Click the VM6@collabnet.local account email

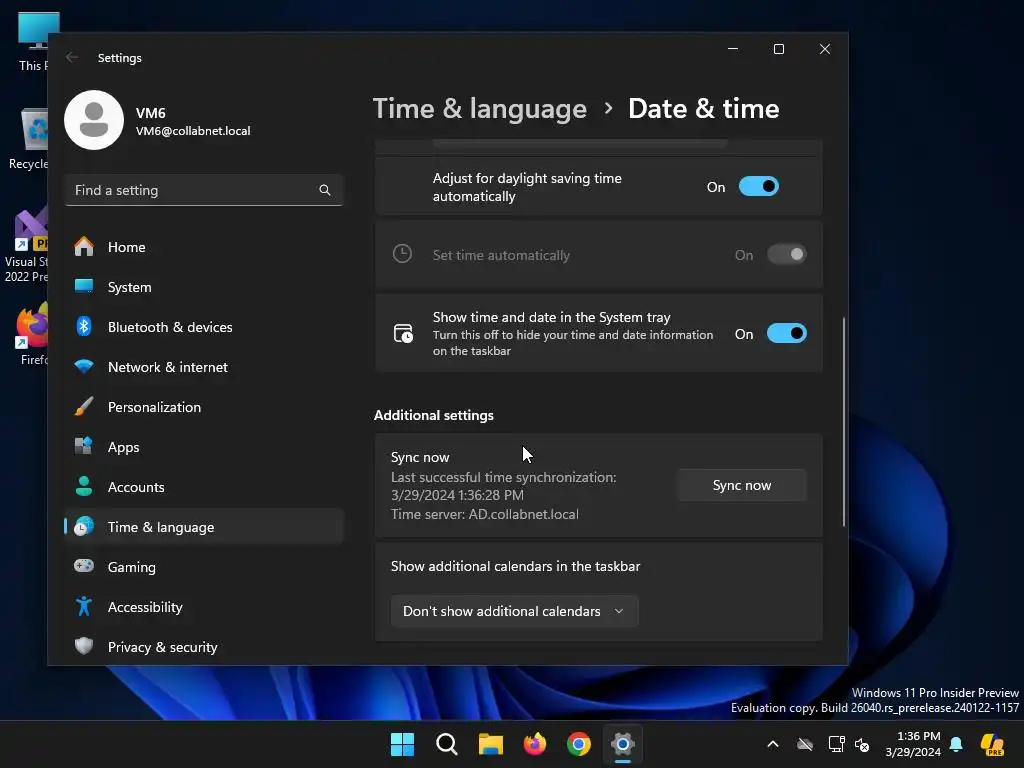pos(193,131)
